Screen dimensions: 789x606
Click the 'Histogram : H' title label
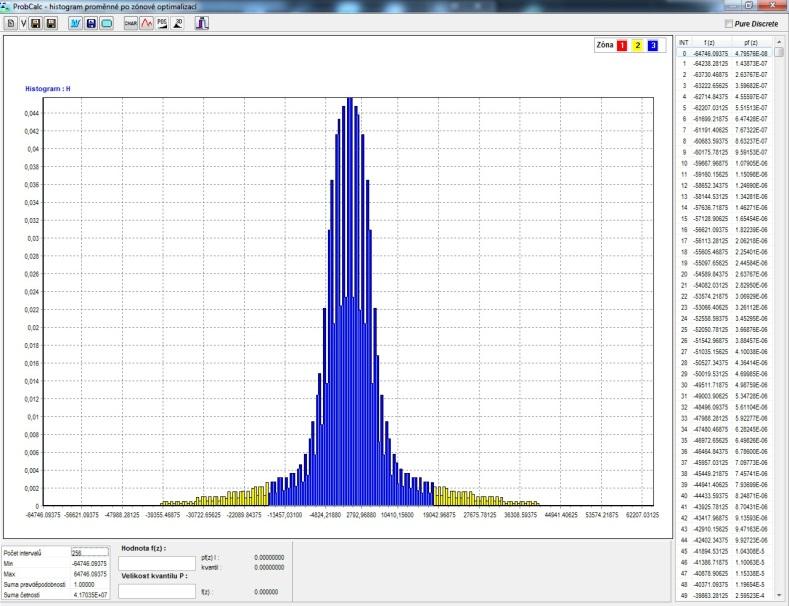pyautogui.click(x=48, y=89)
